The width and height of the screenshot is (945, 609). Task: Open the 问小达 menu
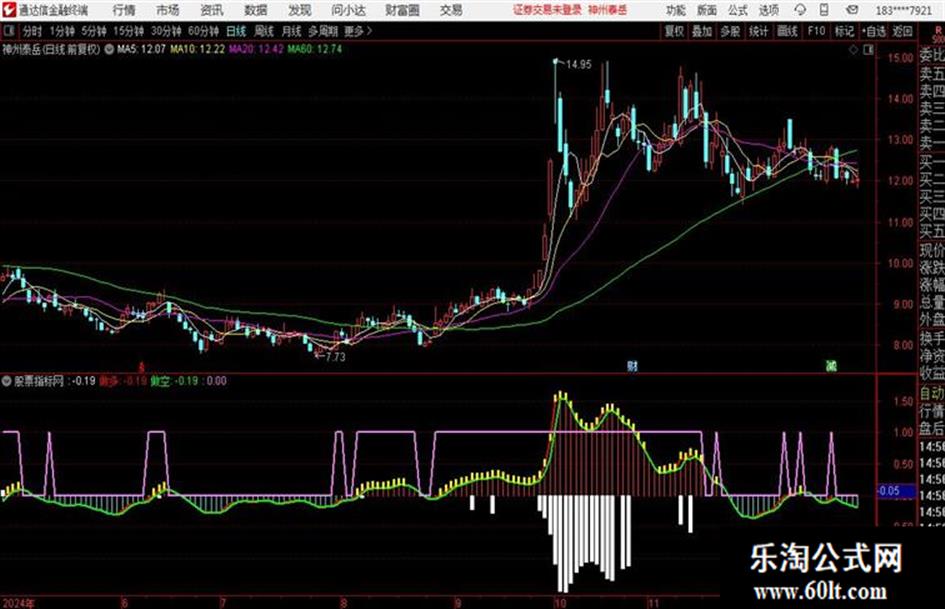coord(349,10)
